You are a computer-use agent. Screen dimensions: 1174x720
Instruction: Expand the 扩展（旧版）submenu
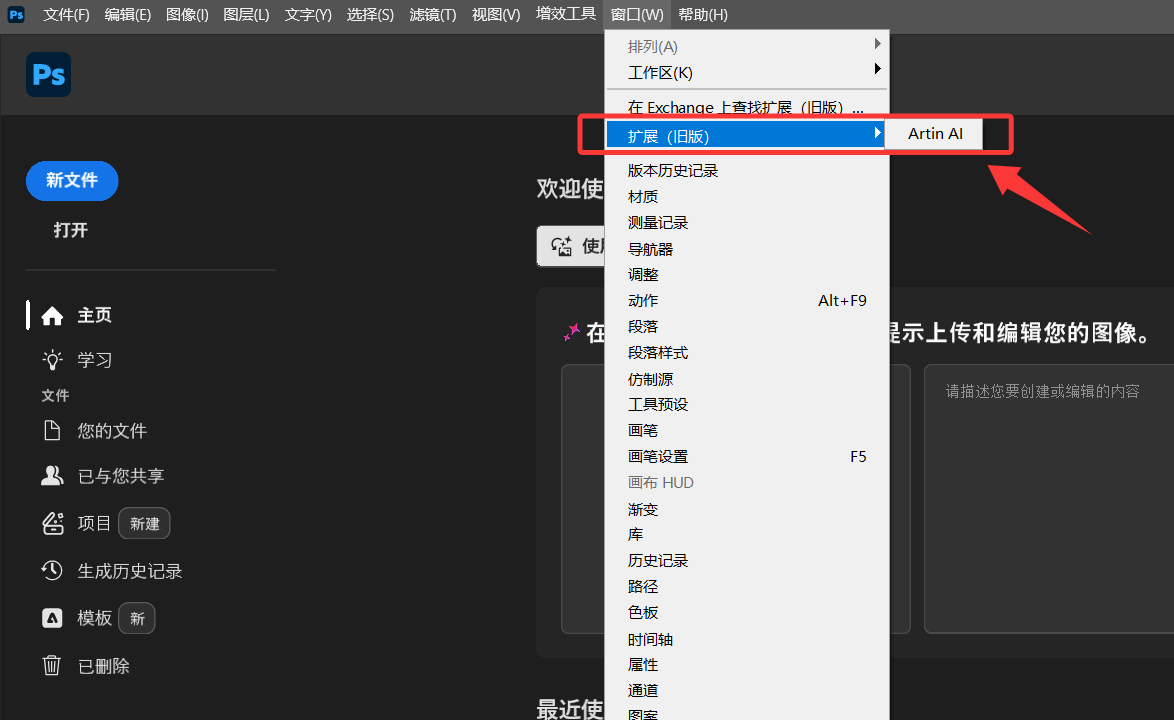[746, 136]
